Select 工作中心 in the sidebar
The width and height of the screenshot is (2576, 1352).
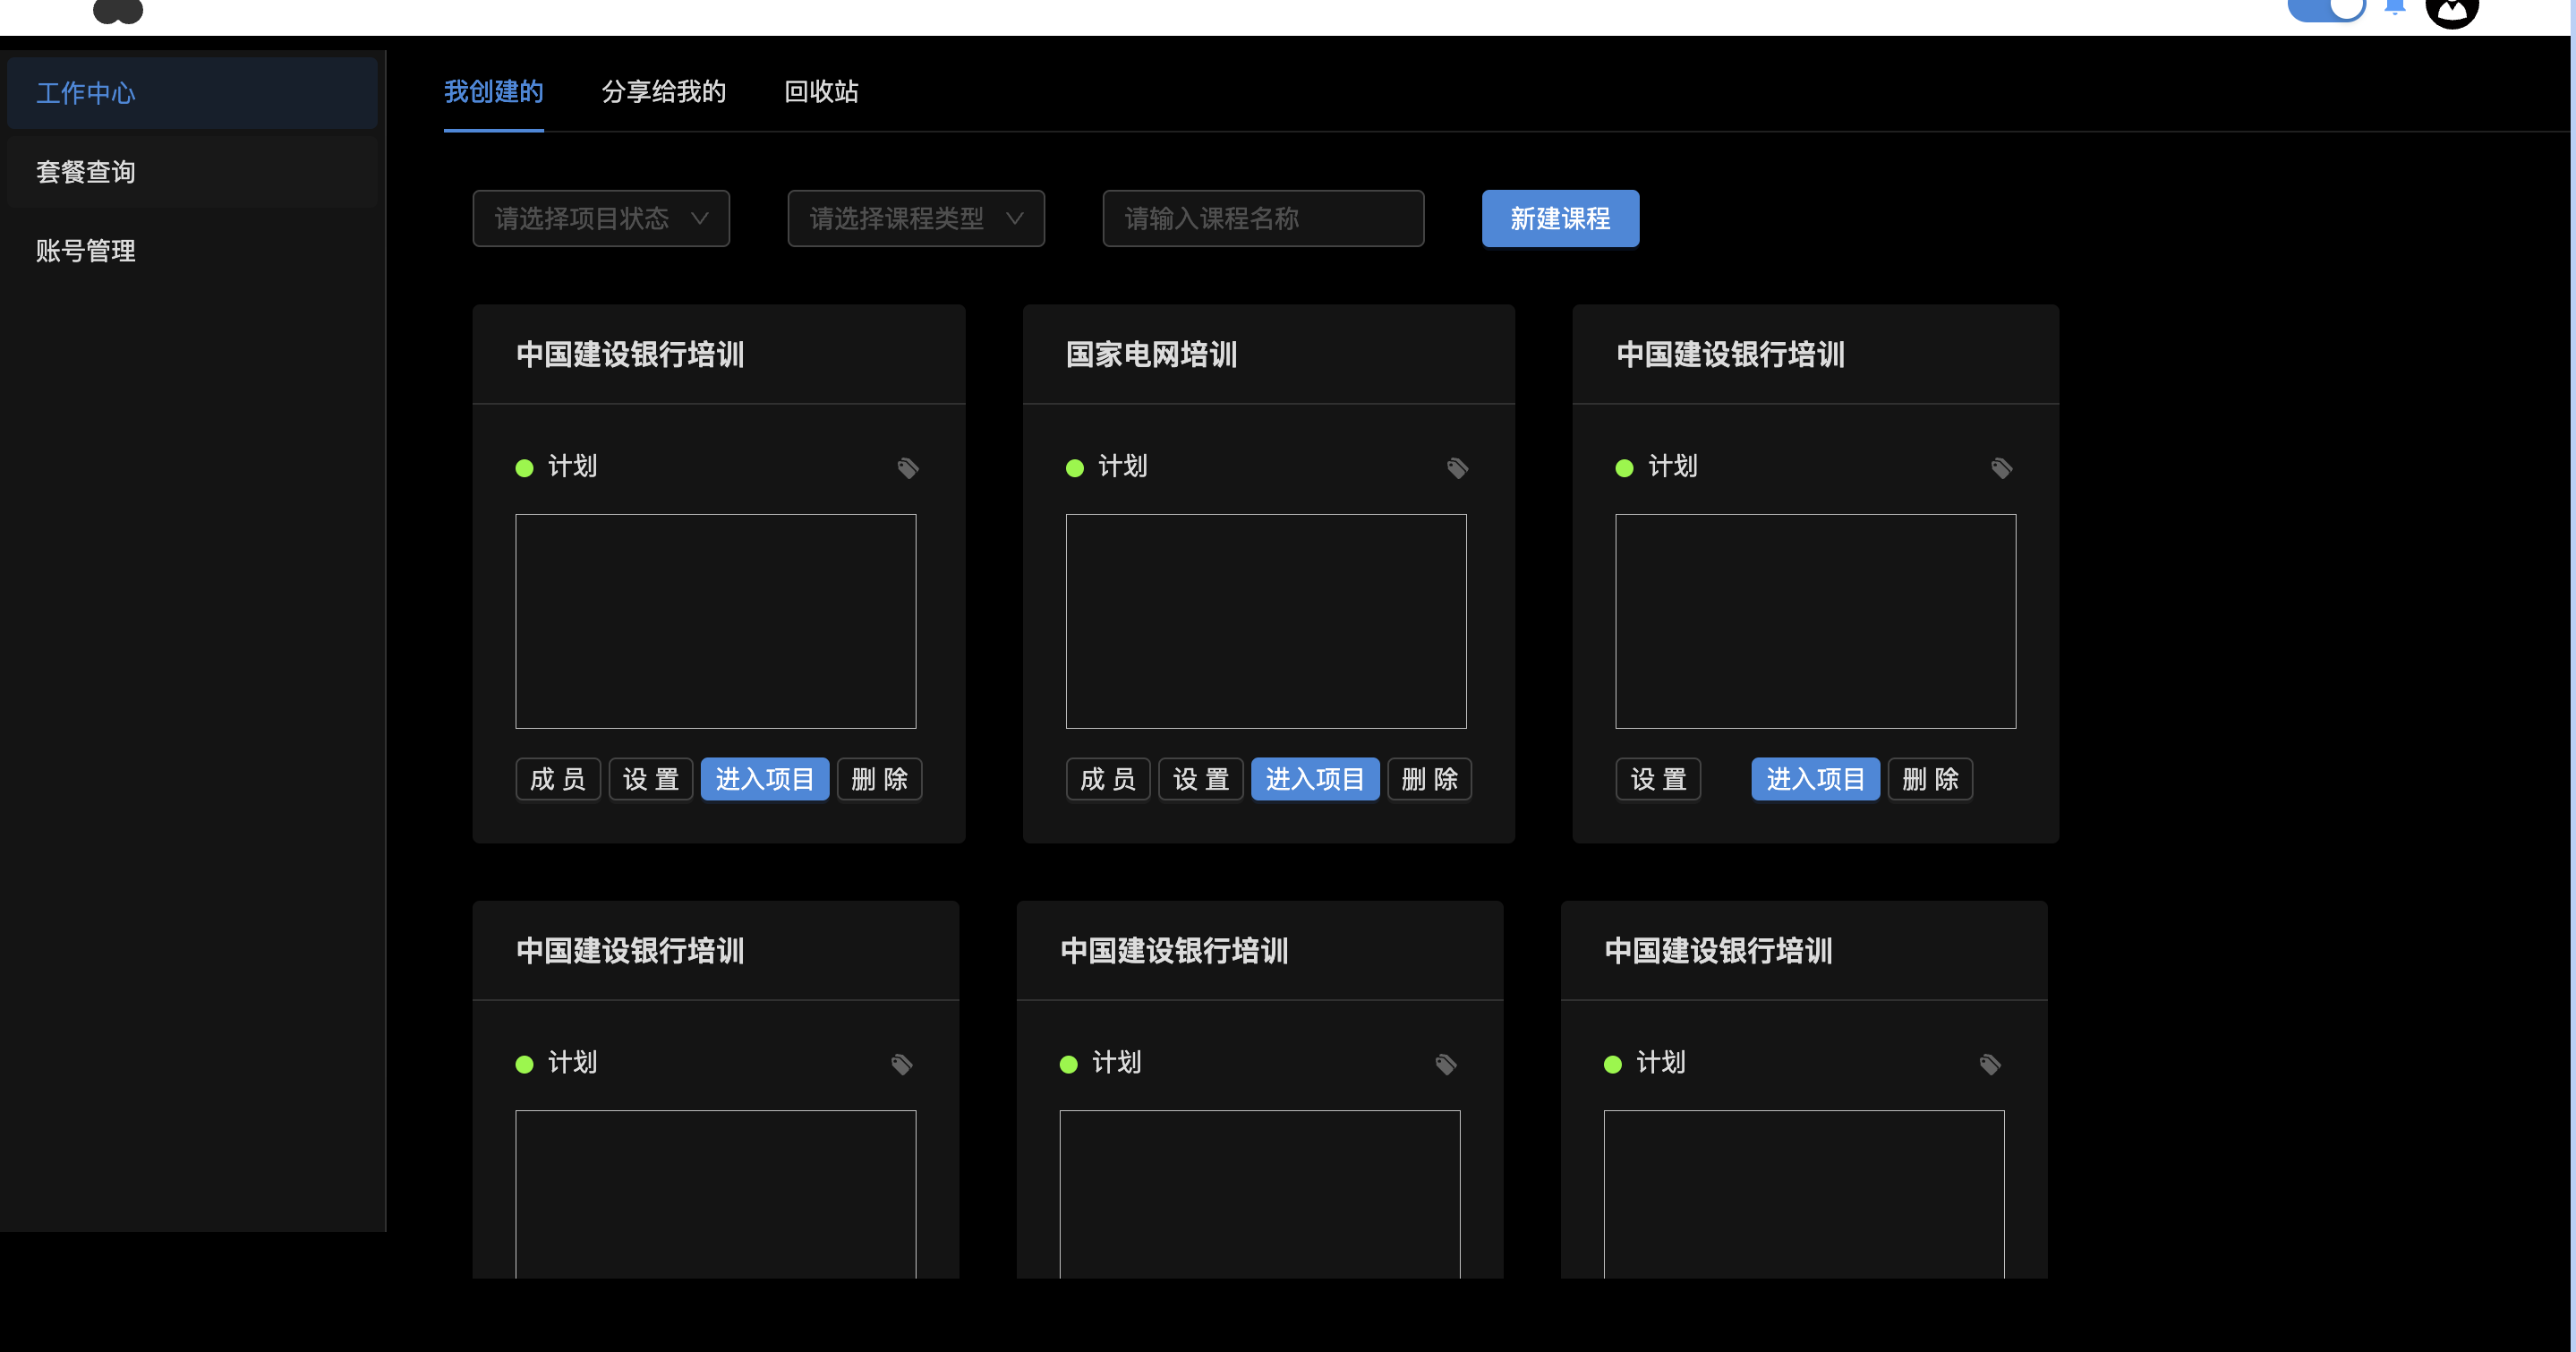[x=192, y=93]
